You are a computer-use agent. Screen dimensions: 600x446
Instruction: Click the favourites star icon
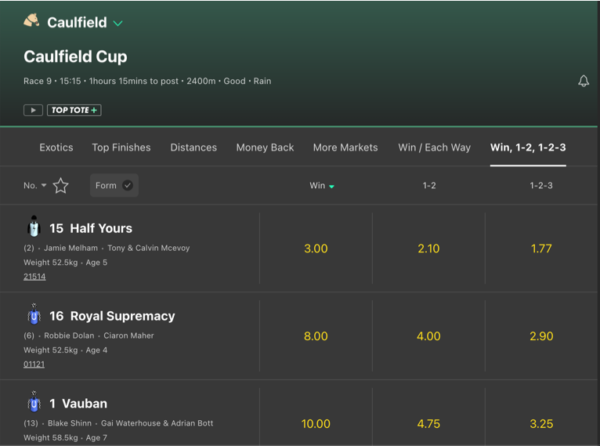tap(61, 185)
